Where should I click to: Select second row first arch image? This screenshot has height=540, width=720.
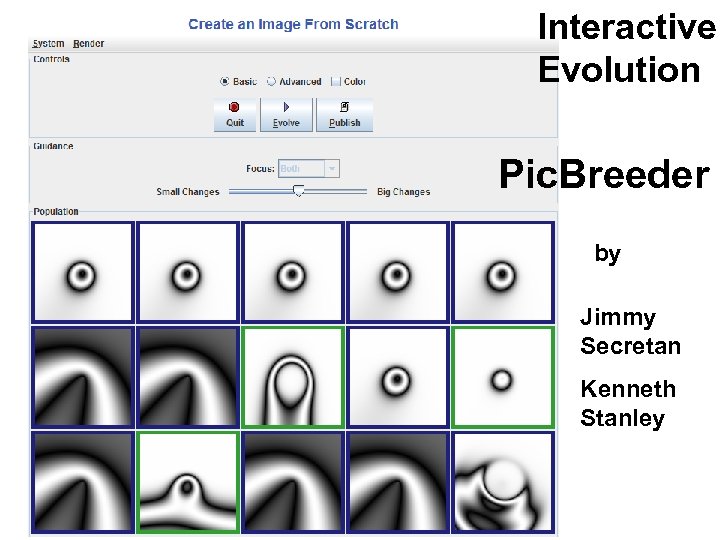[x=83, y=377]
